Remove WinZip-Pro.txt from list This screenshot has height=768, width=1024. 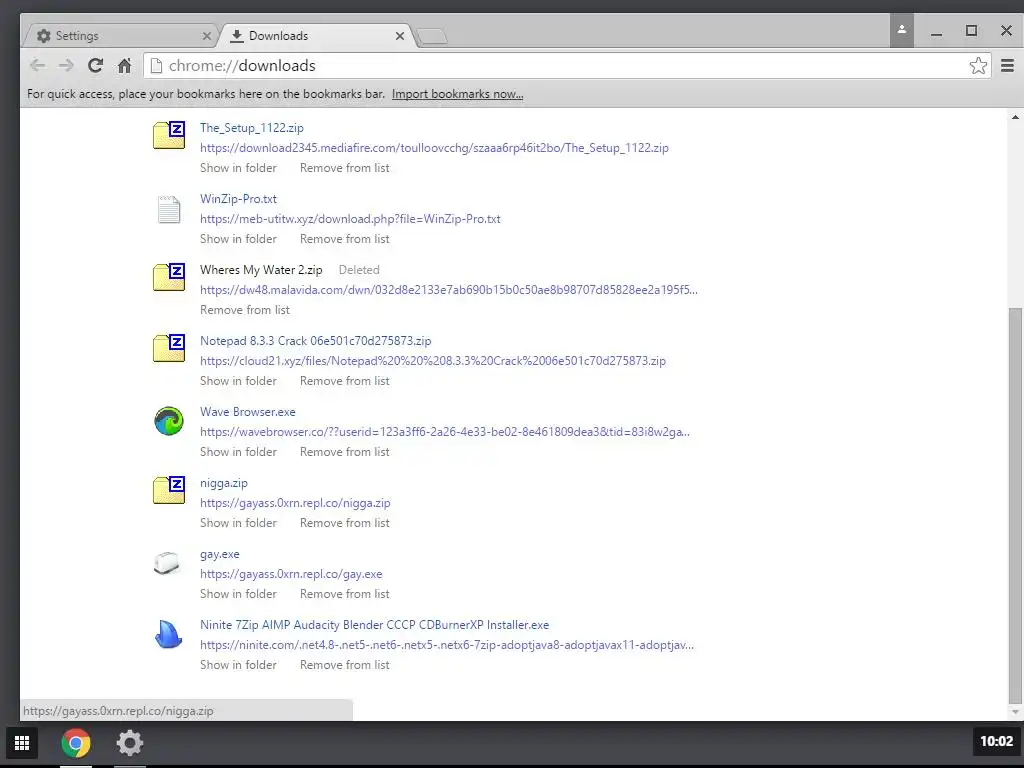(344, 239)
